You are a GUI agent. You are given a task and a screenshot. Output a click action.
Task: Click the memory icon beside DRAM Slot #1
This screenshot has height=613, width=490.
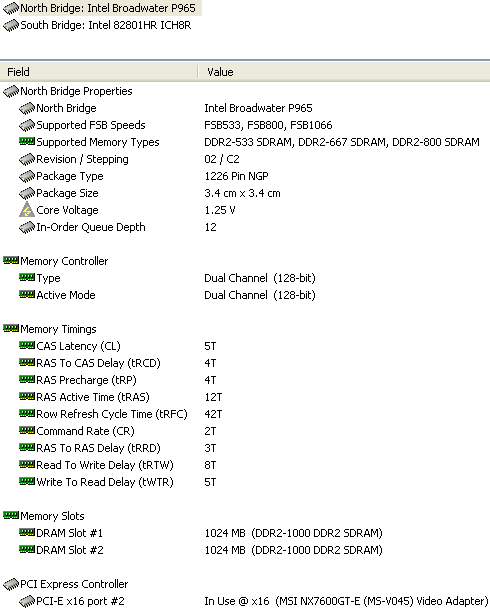[27, 532]
